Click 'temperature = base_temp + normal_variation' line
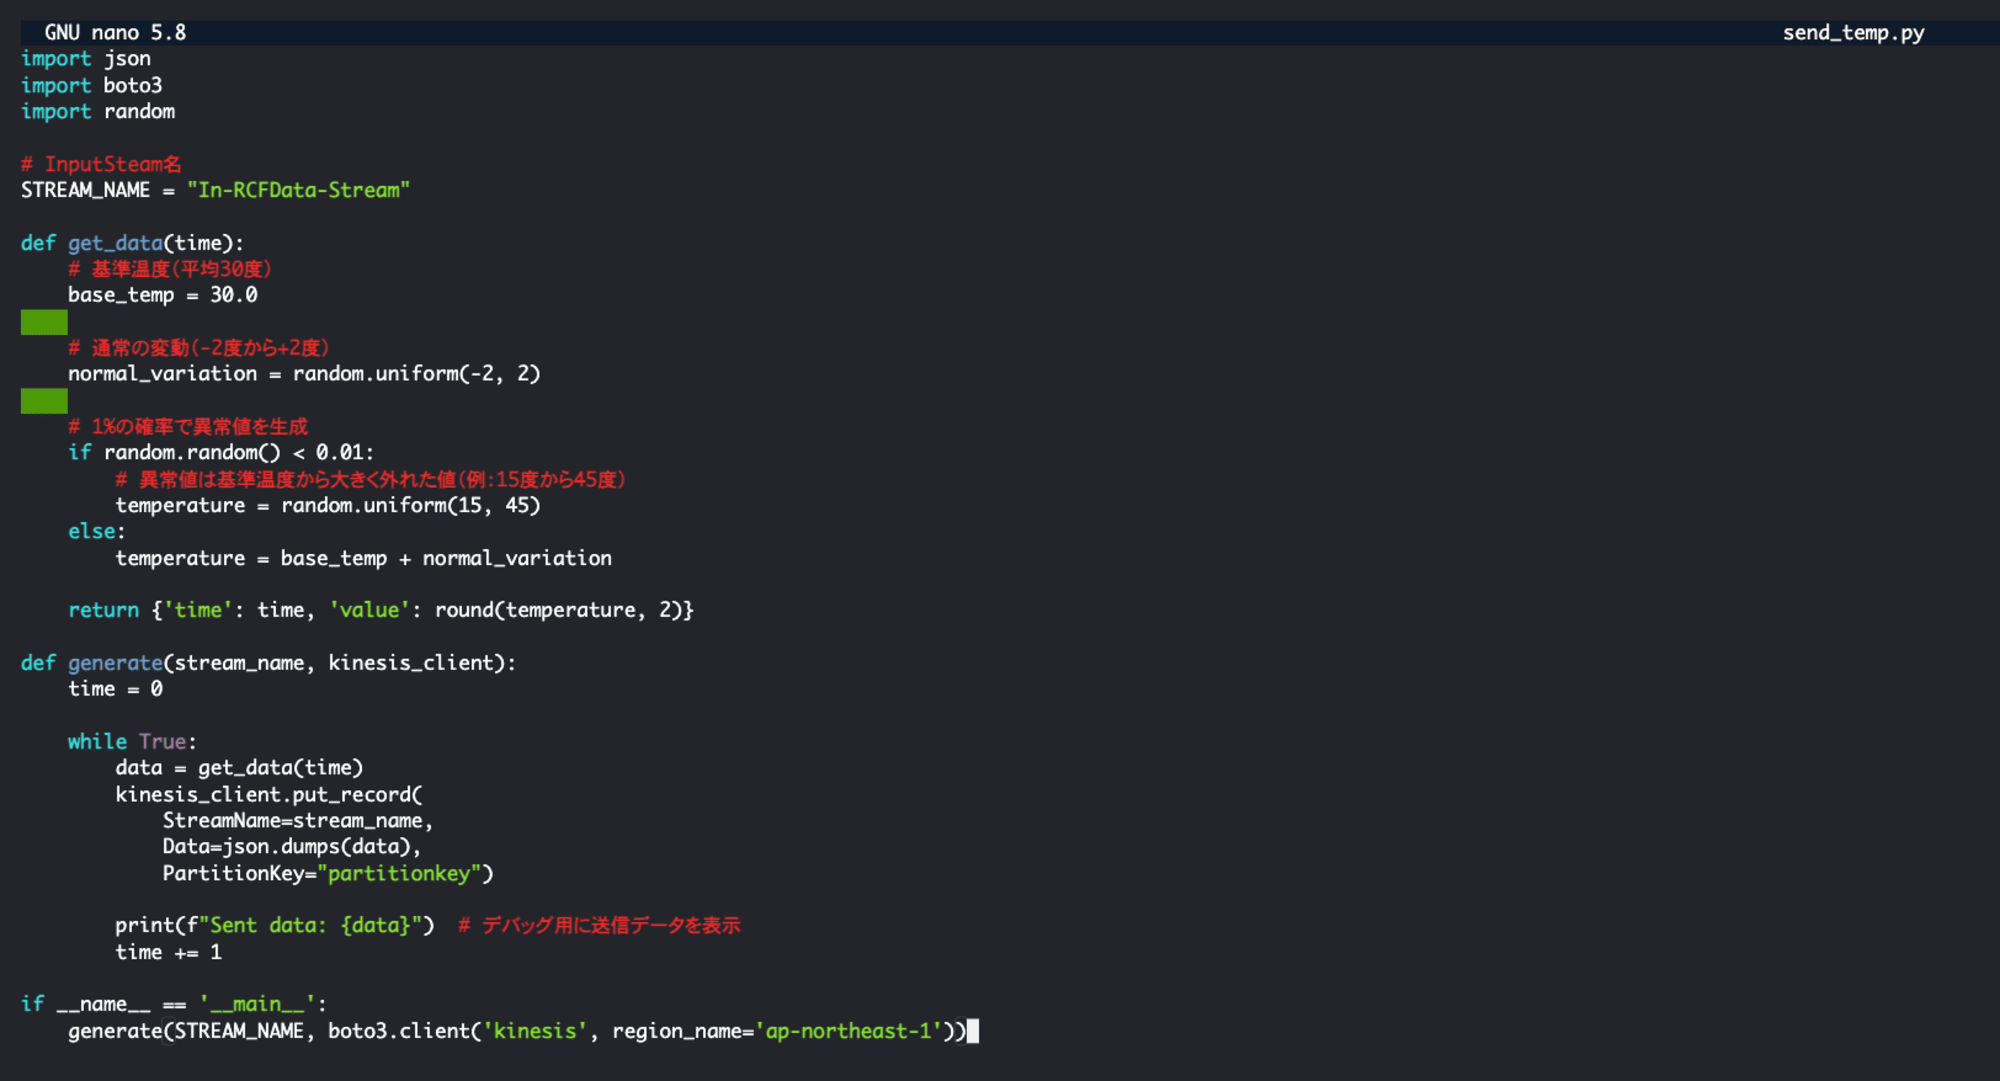The image size is (2000, 1081). [x=363, y=558]
